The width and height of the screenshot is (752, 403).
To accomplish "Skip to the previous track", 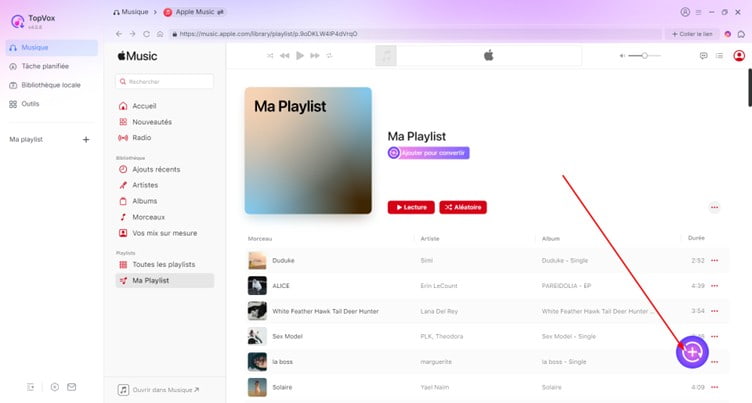I will [x=284, y=56].
